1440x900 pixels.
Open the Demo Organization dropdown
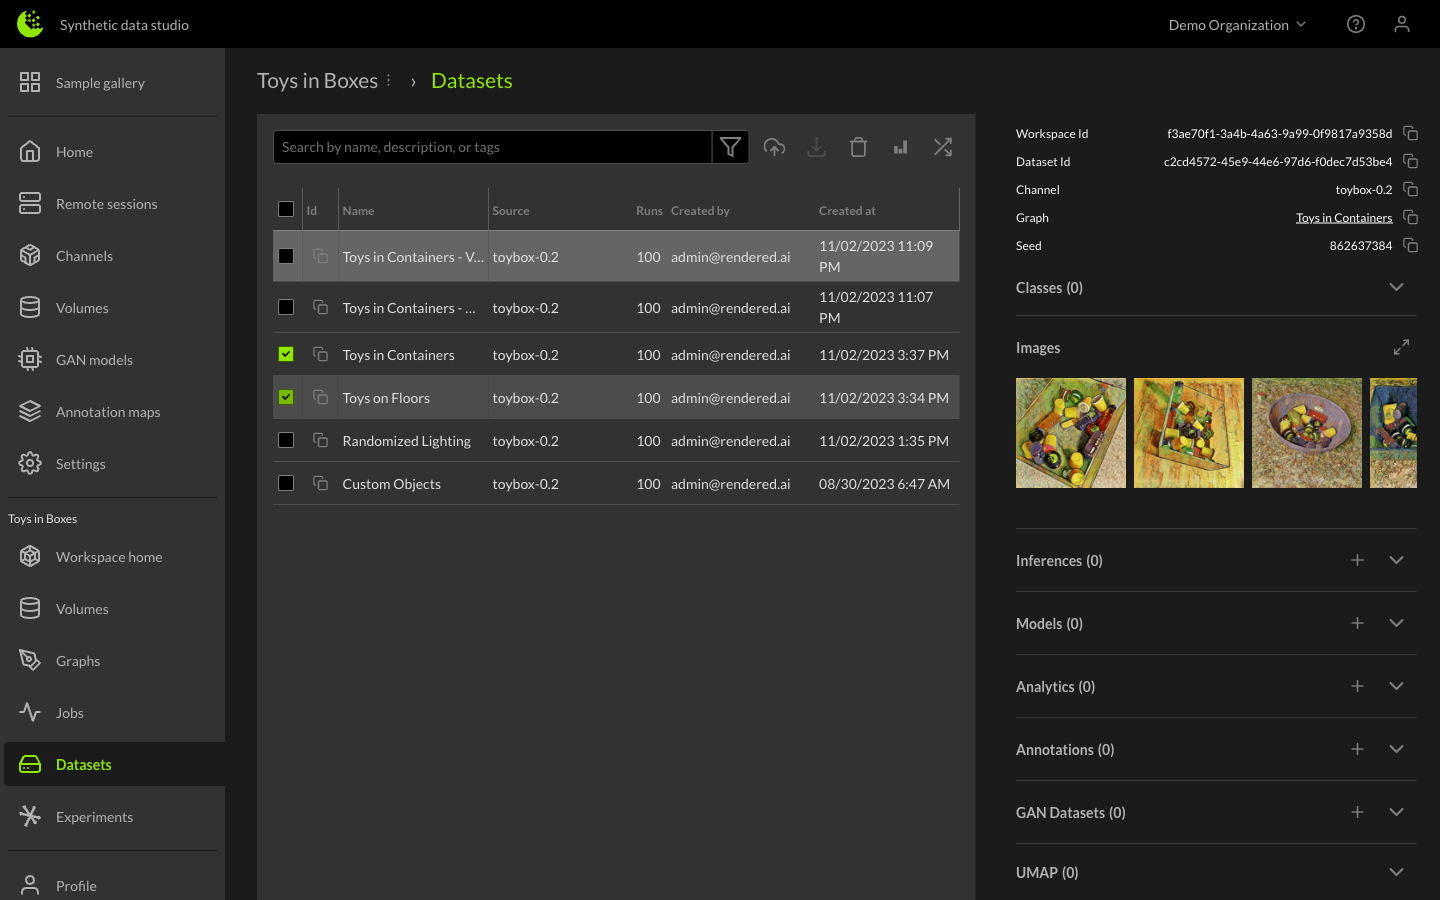[x=1237, y=24]
